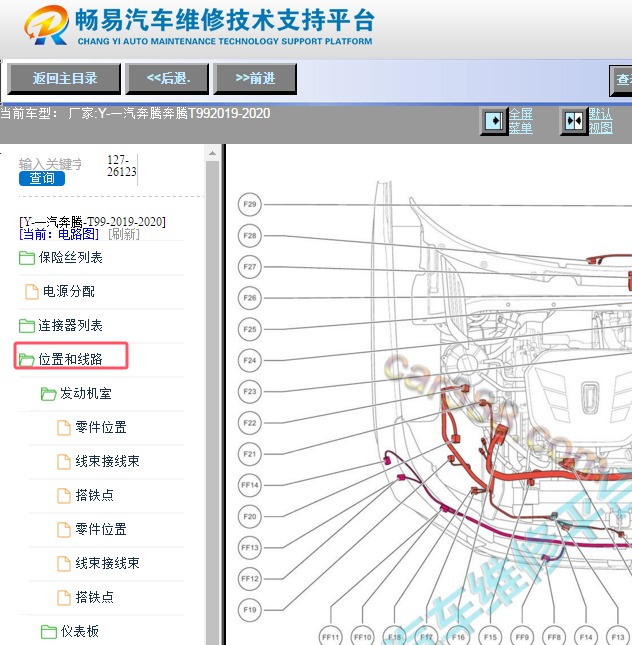Viewport: 632px width, 645px height.
Task: Go back with <<后退 button
Action: click(167, 79)
